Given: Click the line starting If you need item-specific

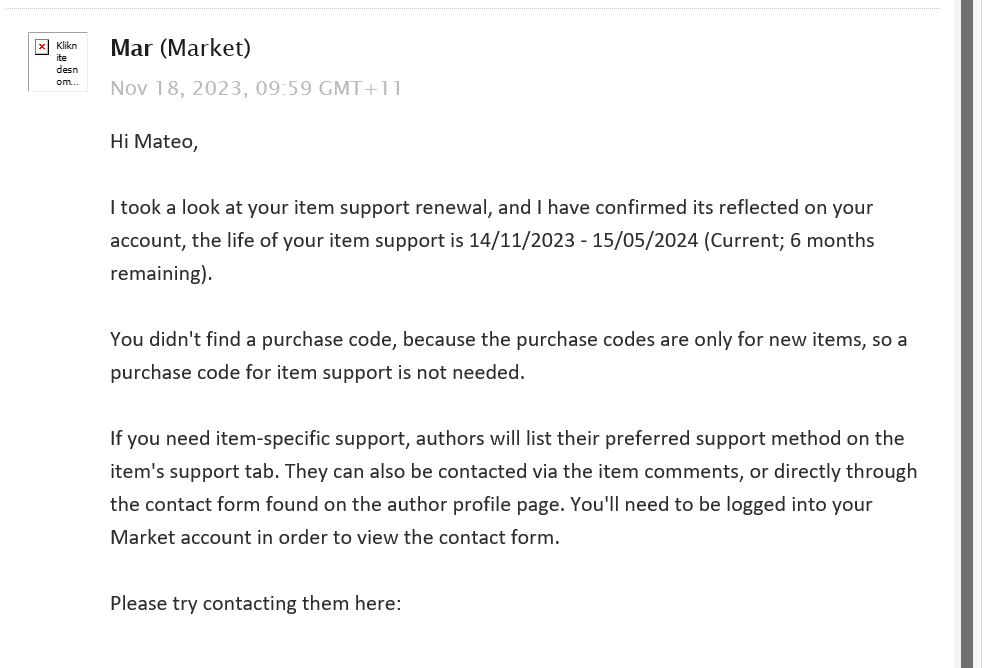Looking at the screenshot, I should pos(507,439).
